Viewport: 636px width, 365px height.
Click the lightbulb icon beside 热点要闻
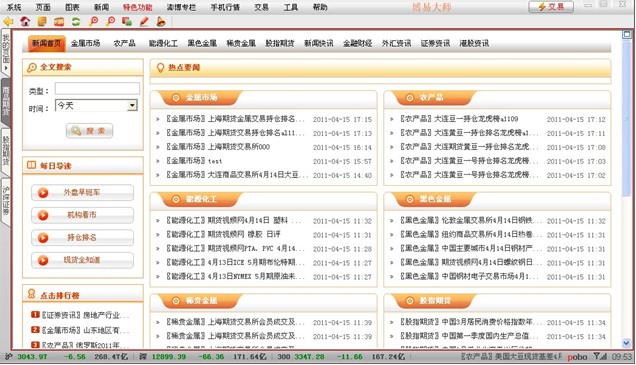(x=160, y=68)
